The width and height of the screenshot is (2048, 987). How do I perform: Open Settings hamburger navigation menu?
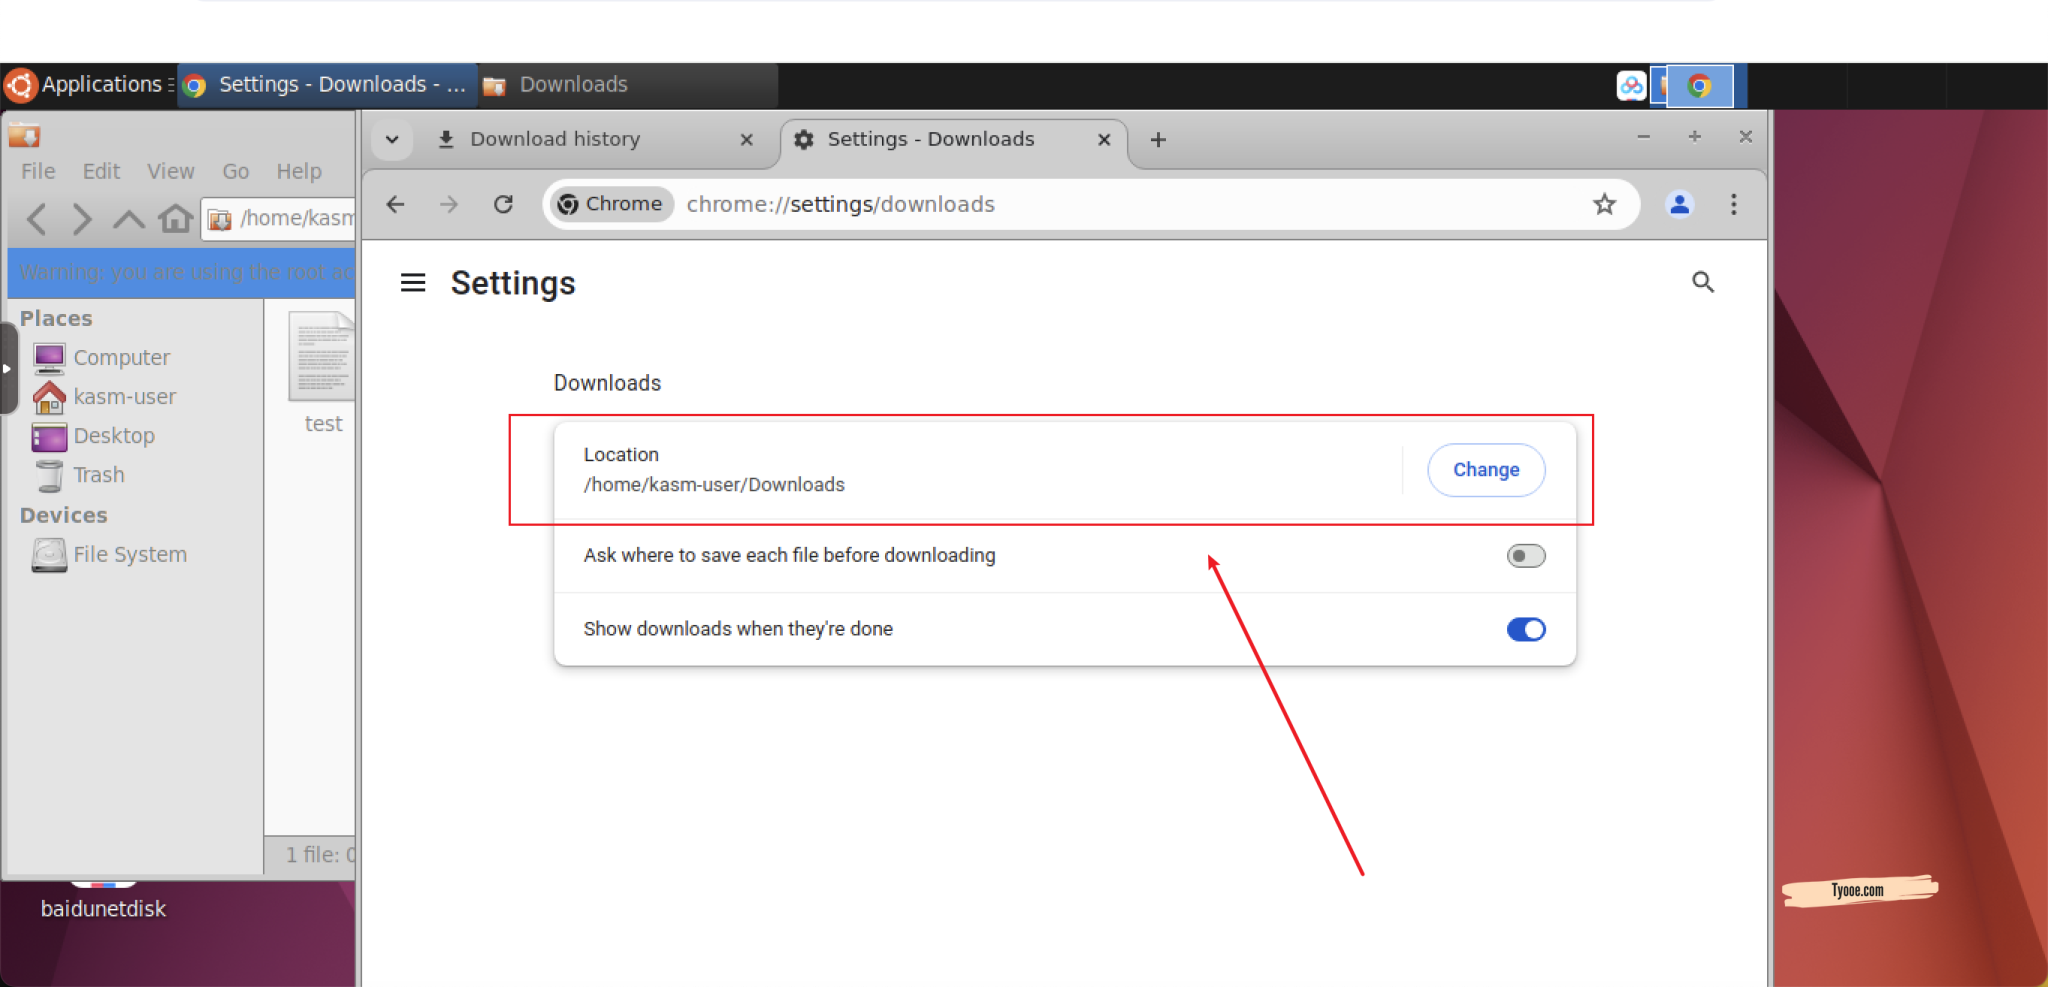tap(413, 283)
